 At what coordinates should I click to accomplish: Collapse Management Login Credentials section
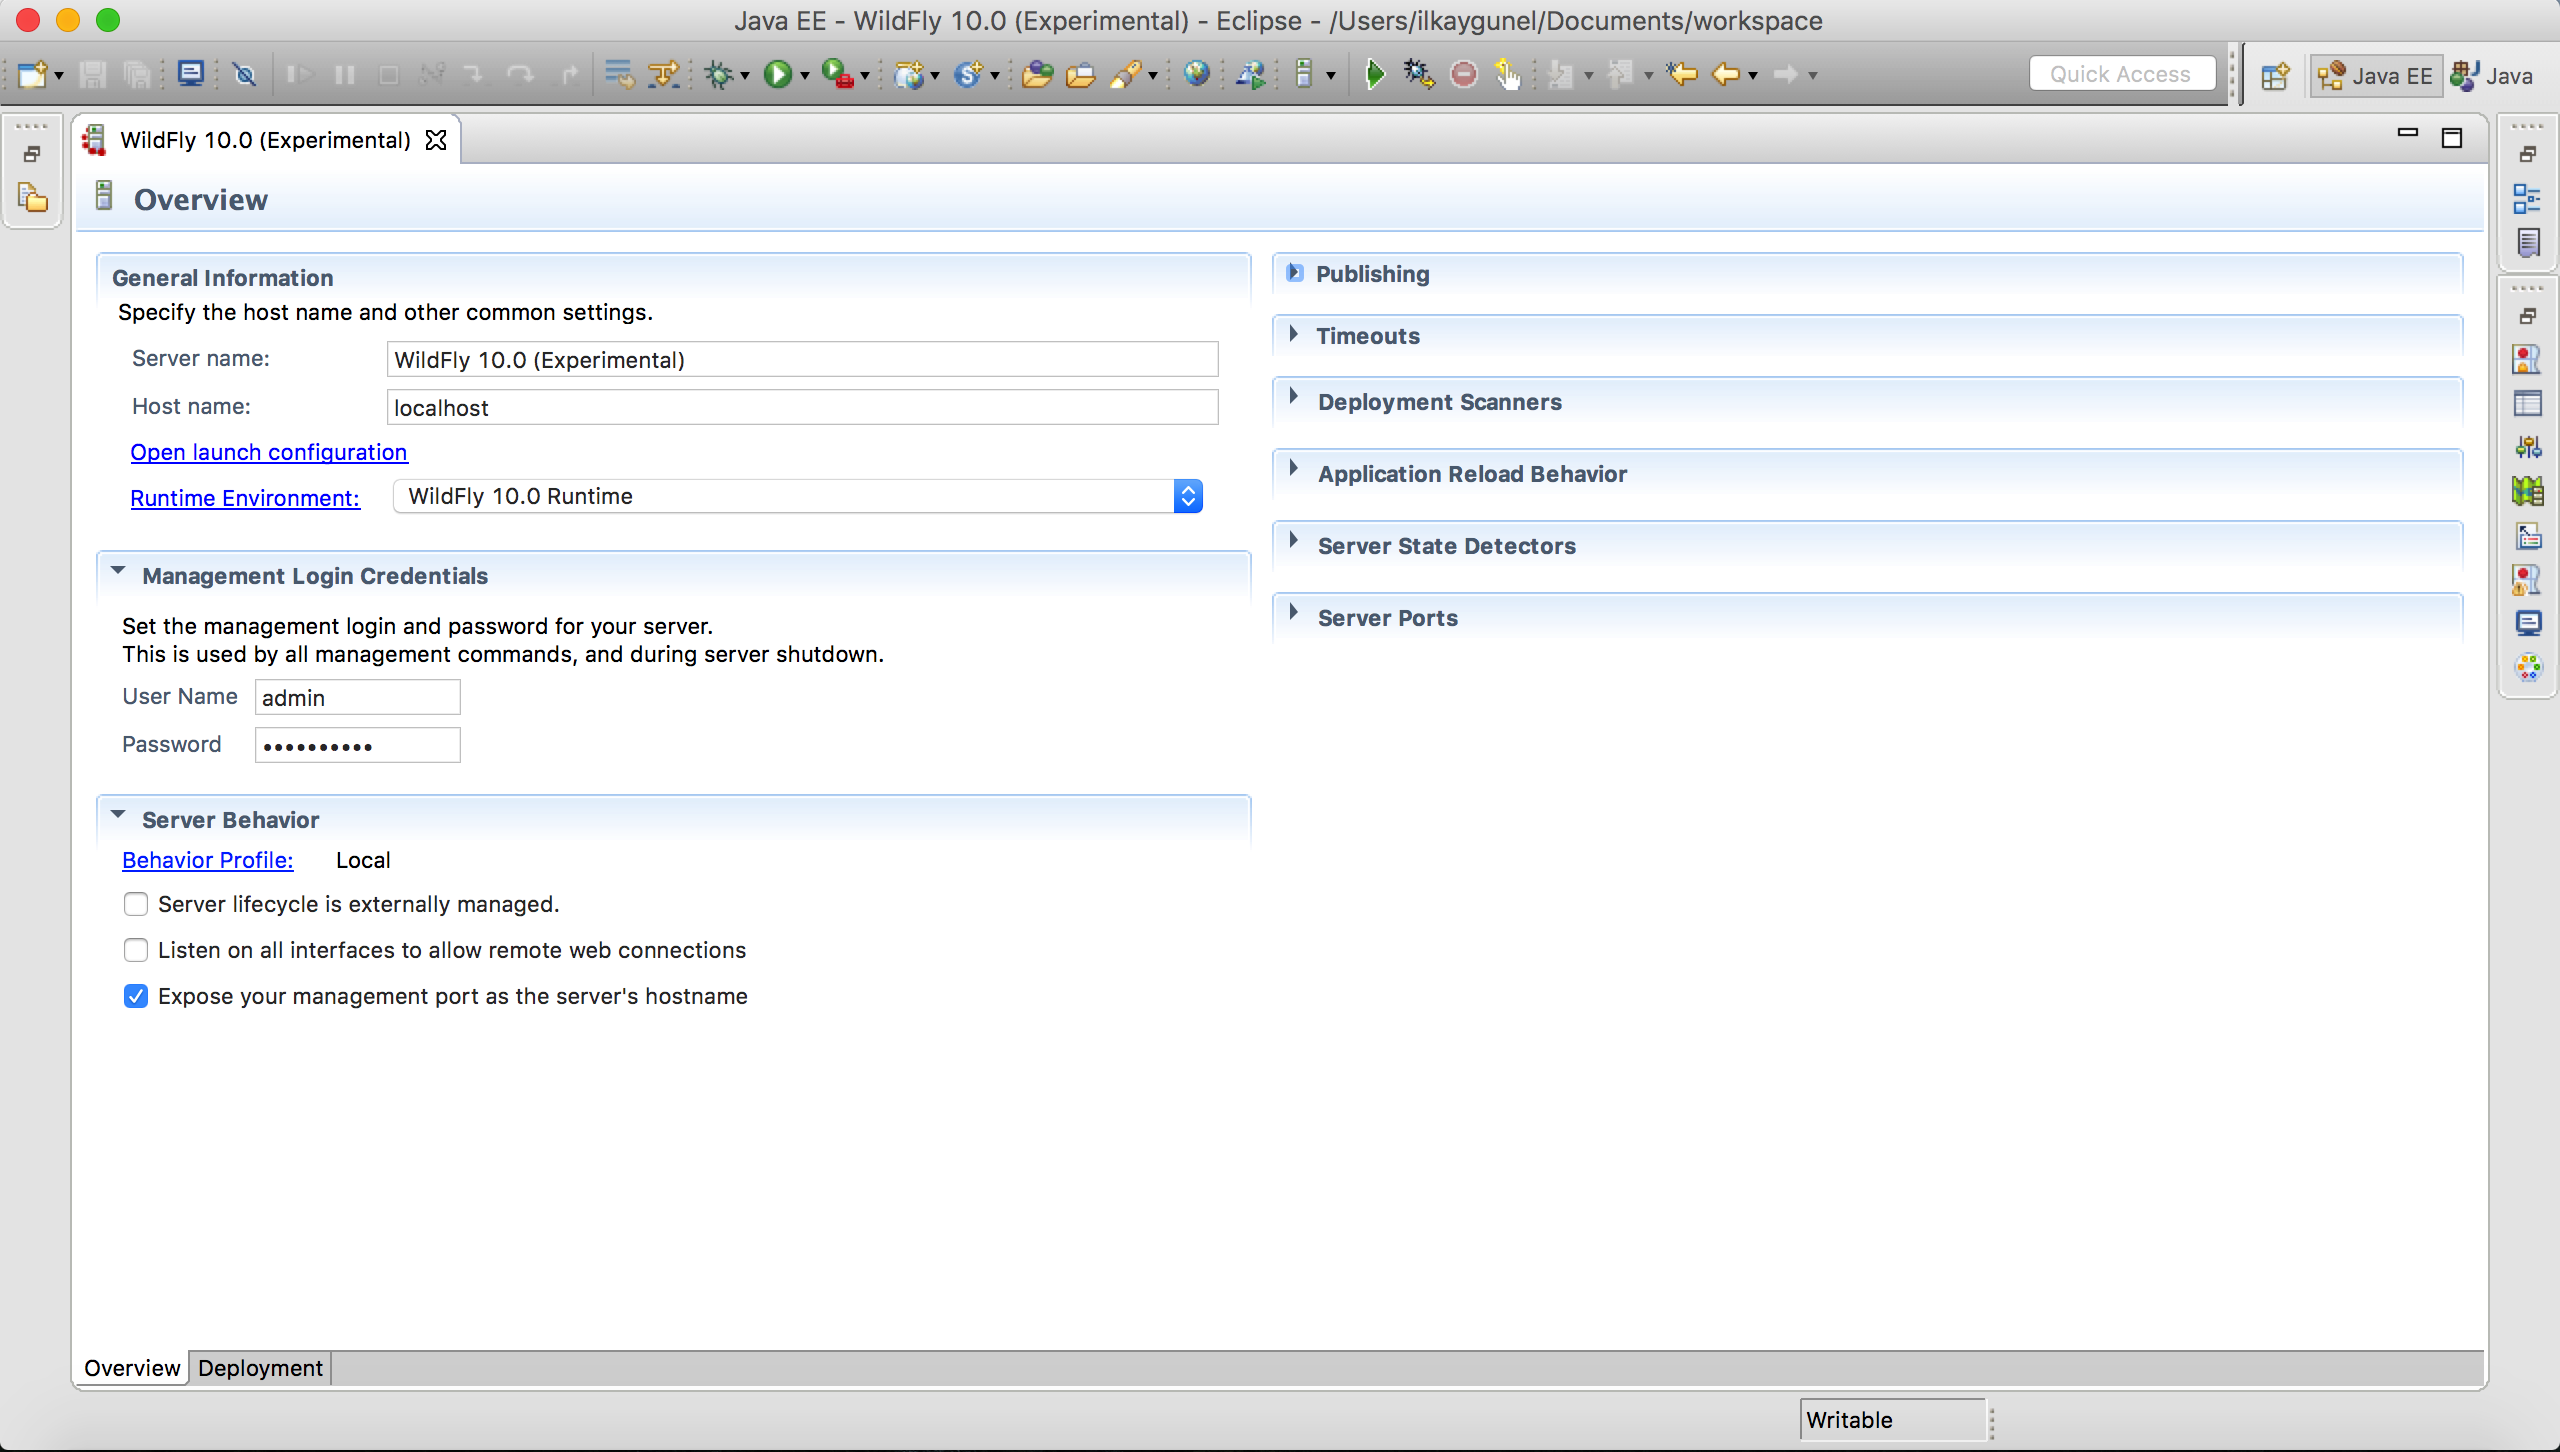point(118,572)
